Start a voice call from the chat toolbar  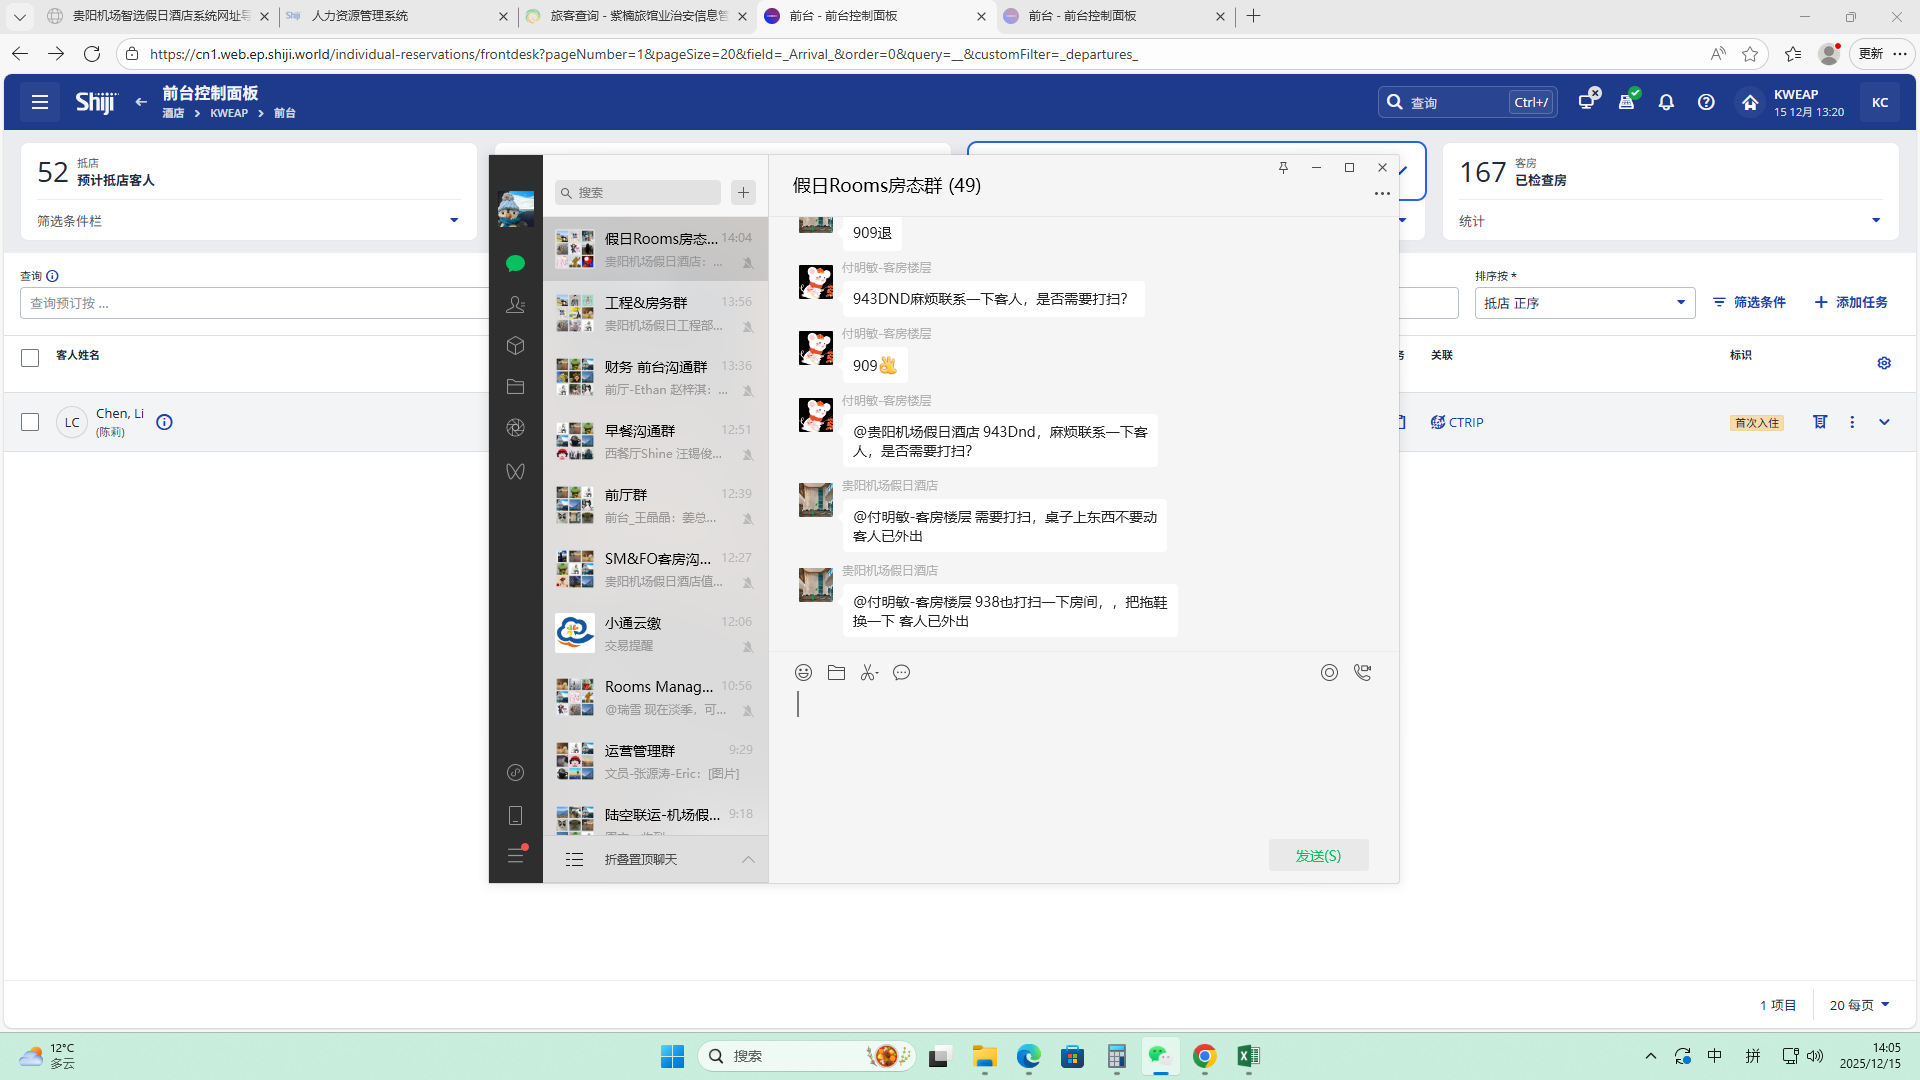click(1362, 673)
